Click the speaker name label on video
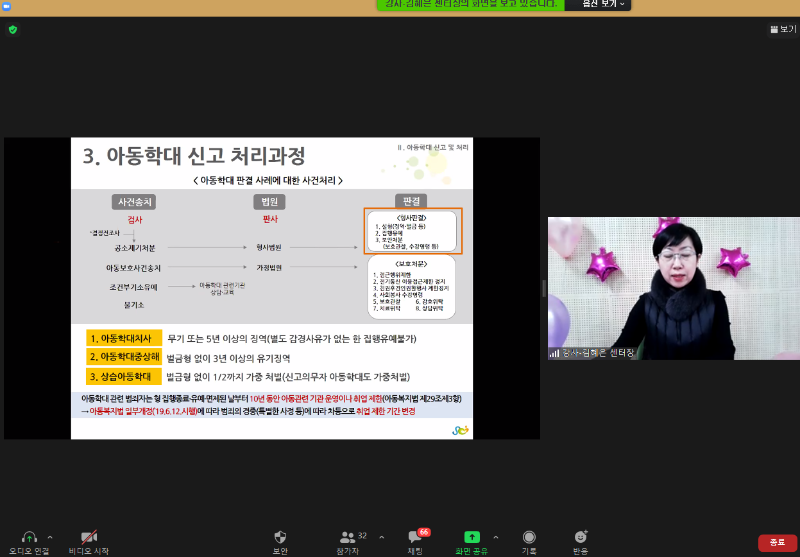 (x=597, y=353)
